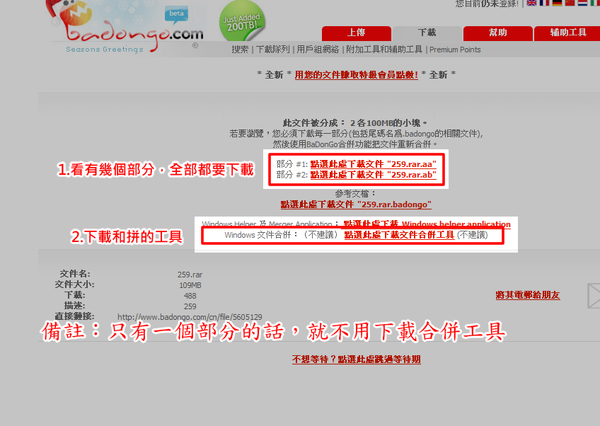Click the 直接鏈接 label

click(74, 316)
